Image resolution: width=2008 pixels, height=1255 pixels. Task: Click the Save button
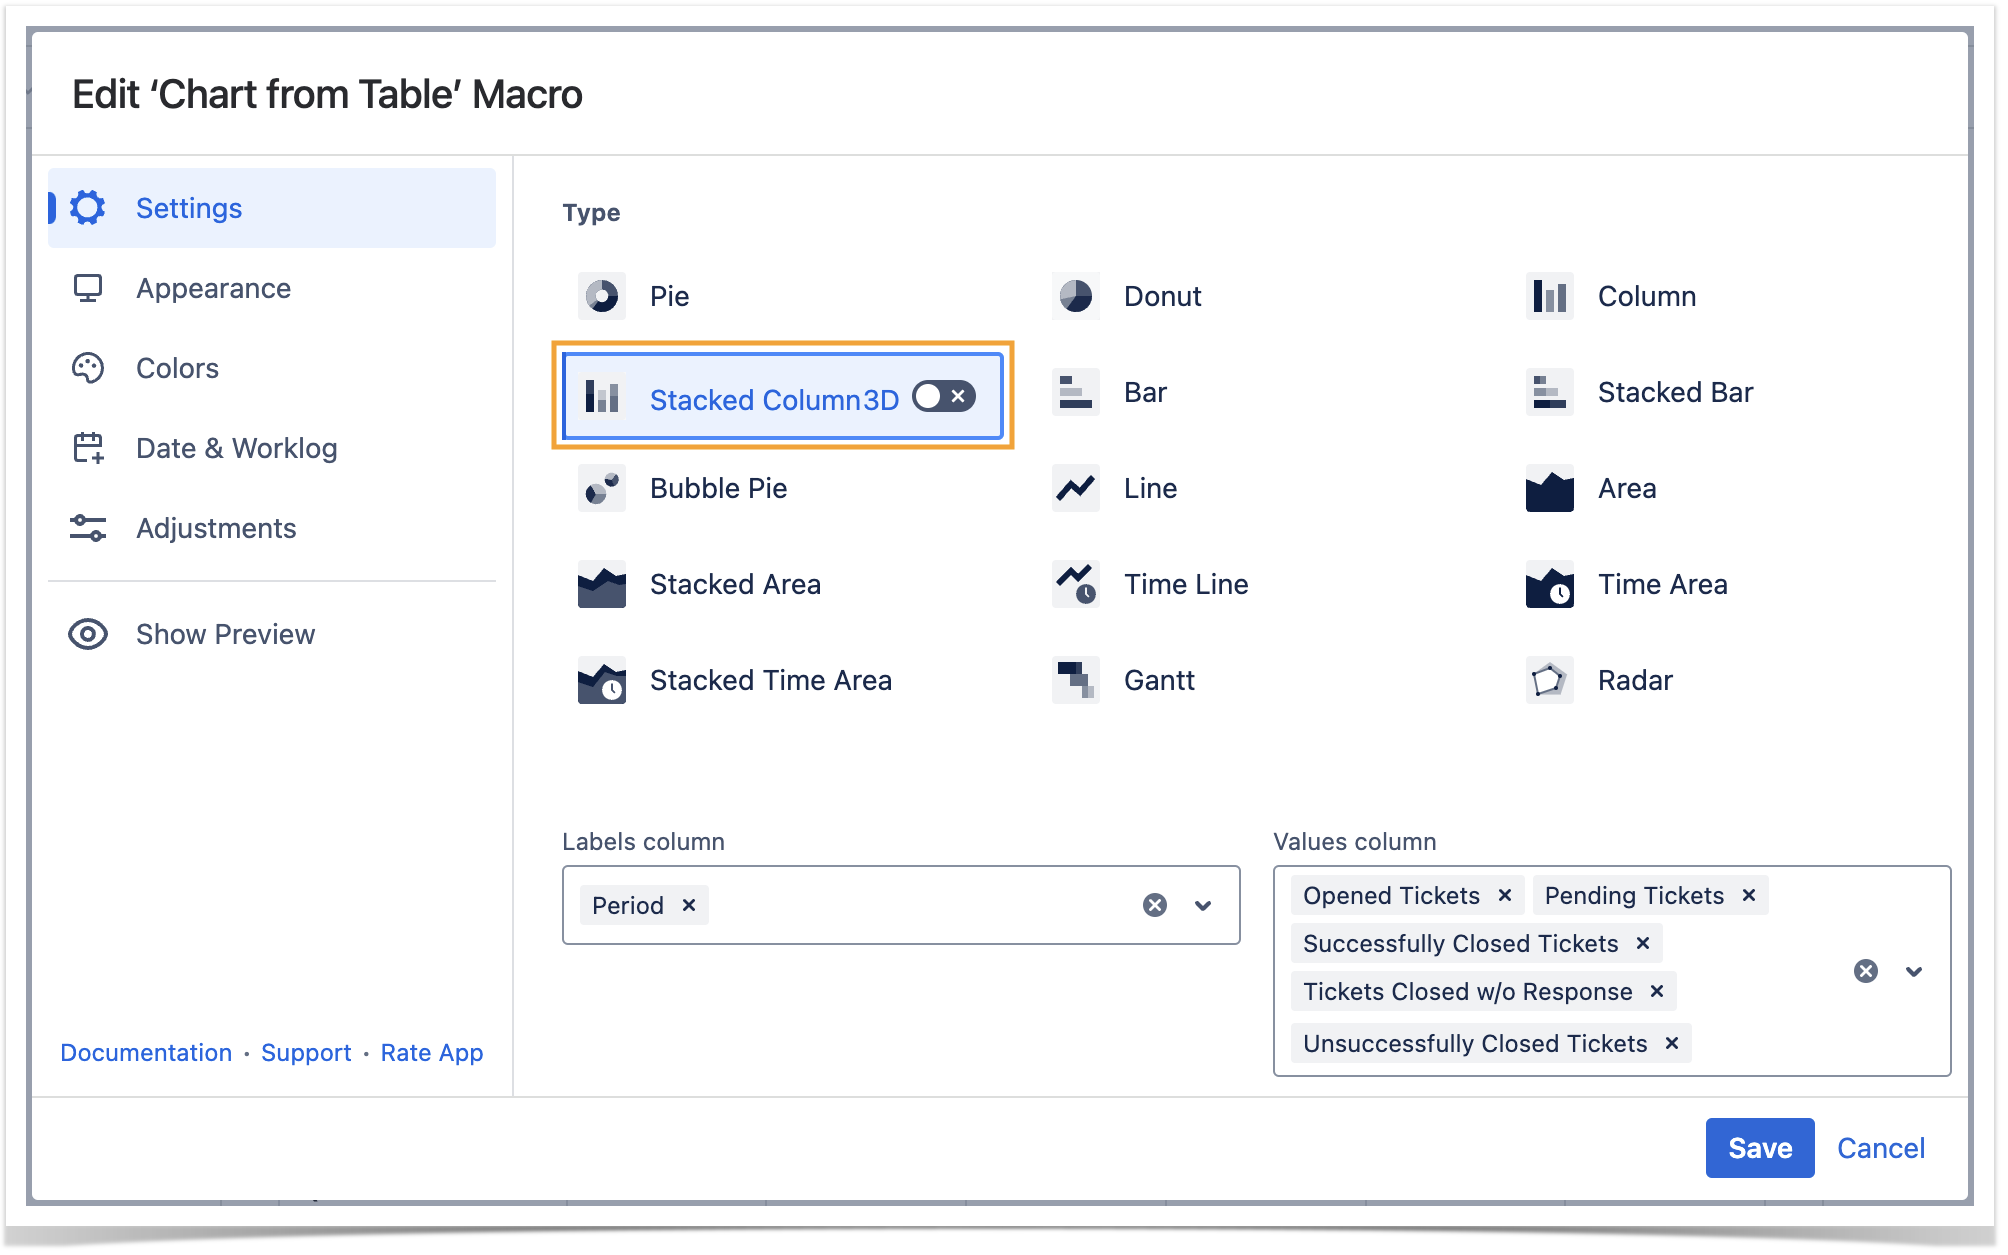coord(1759,1147)
